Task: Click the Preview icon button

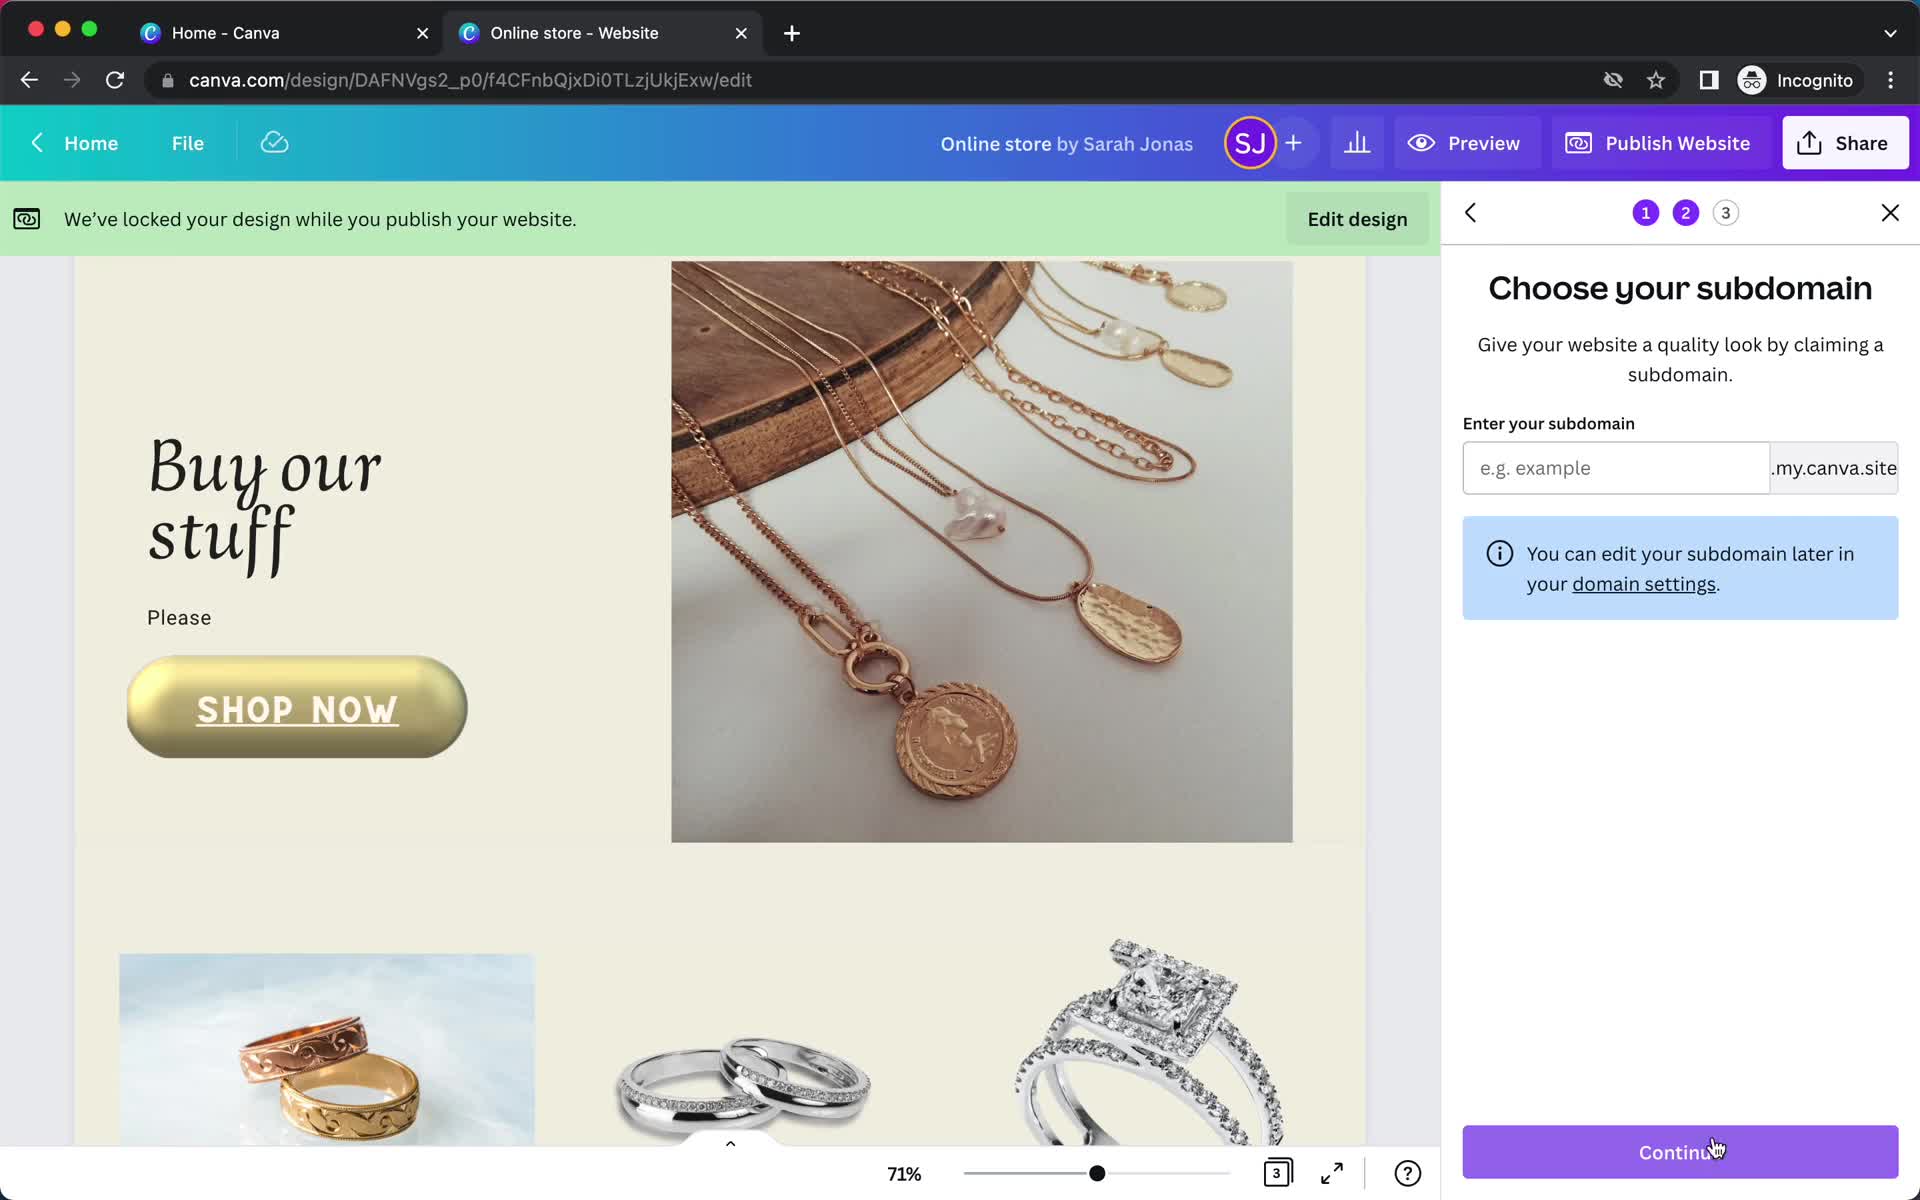Action: coord(1421,142)
